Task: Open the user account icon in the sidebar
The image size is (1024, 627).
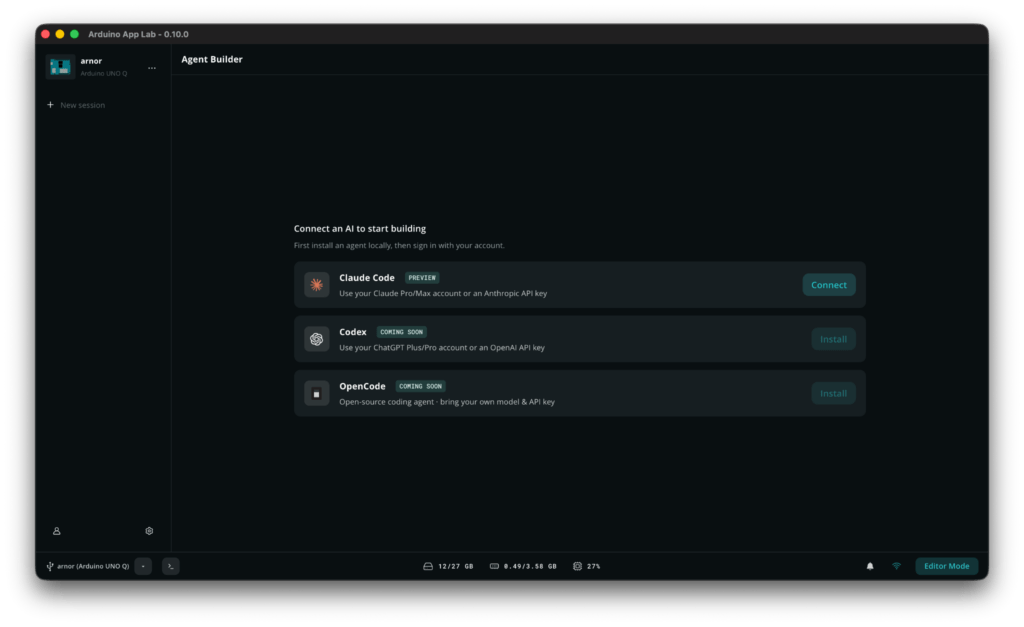Action: [57, 532]
